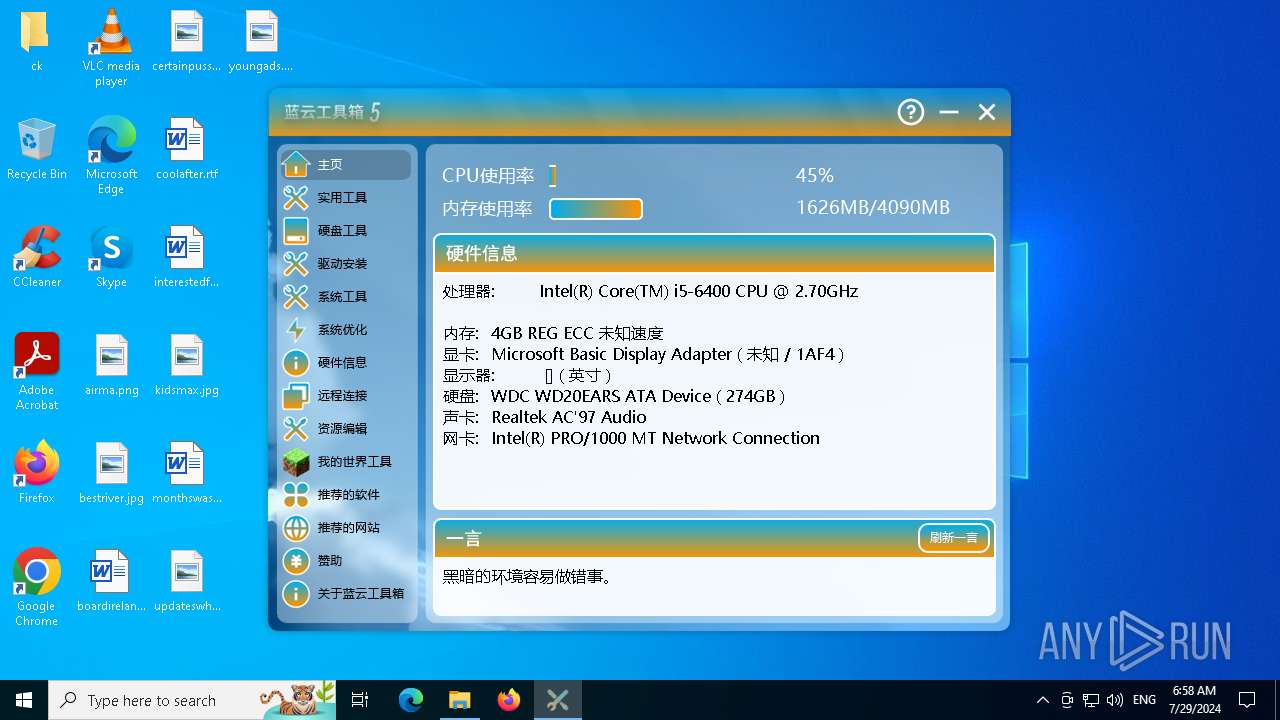Select the CCleaner desktop shortcut
The image size is (1280, 720).
(37, 257)
